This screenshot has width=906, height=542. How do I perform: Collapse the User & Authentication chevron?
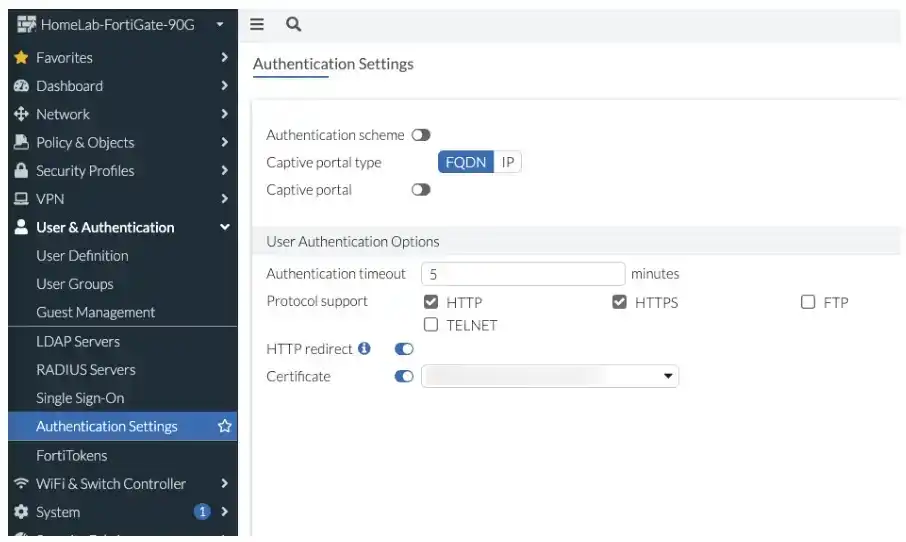click(x=225, y=227)
